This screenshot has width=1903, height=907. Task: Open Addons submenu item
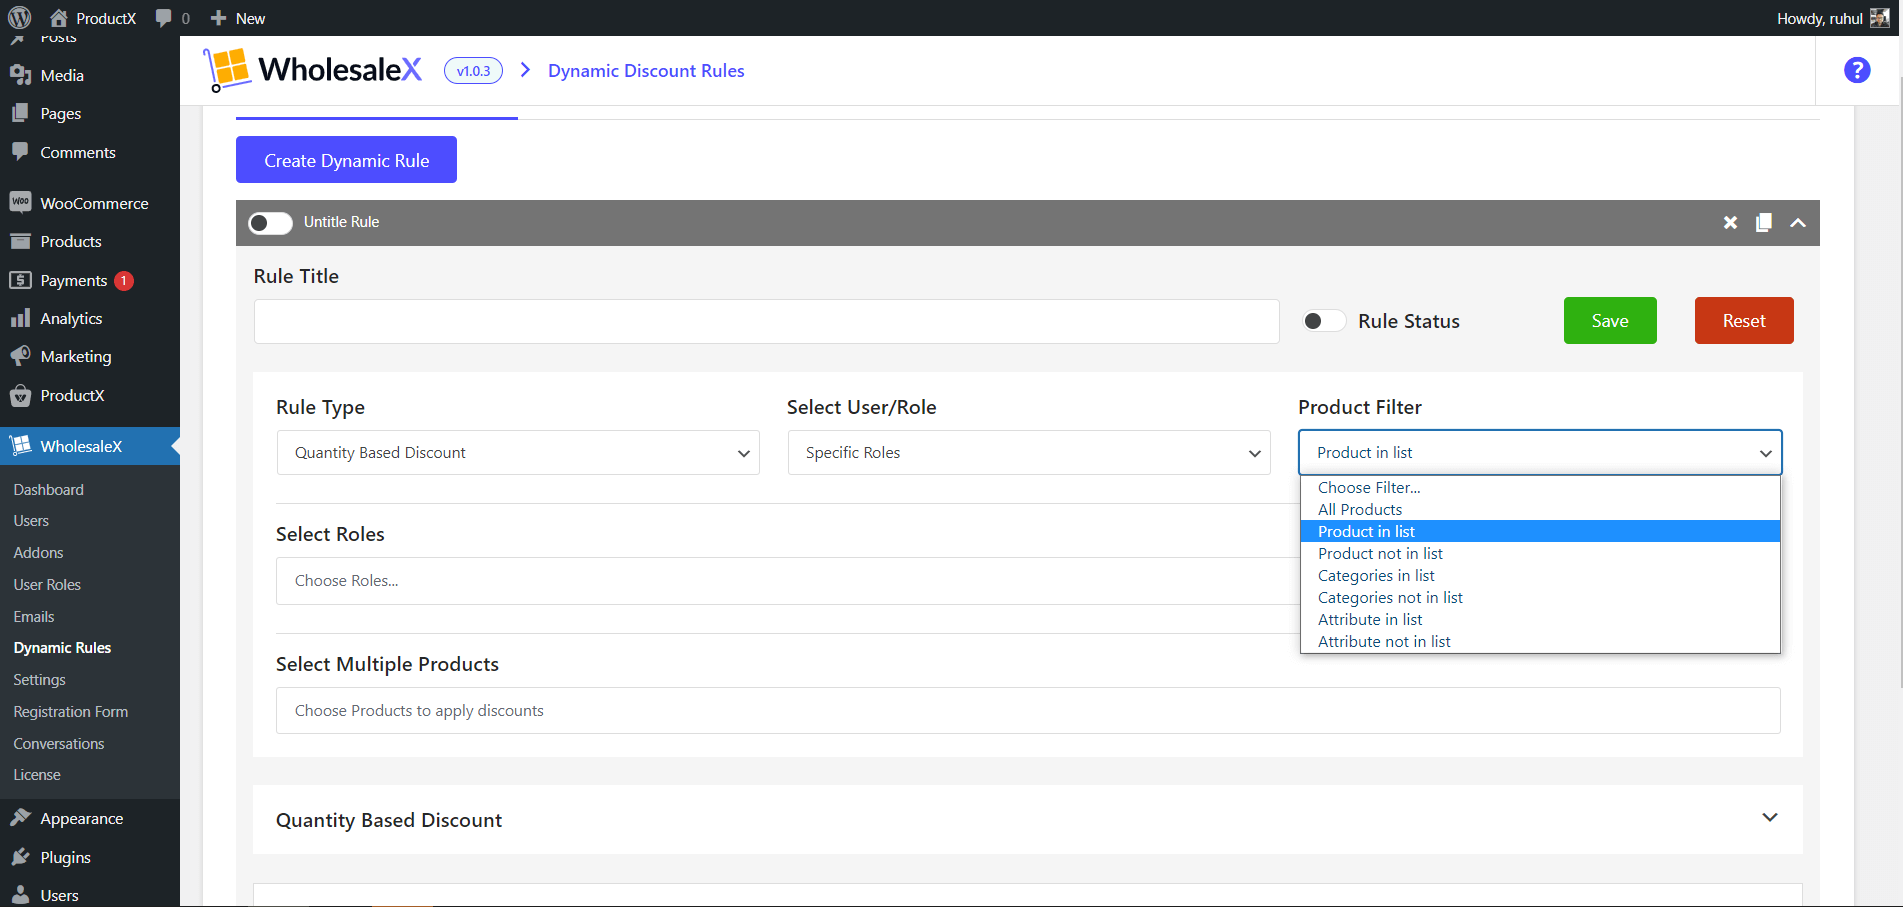pos(38,553)
